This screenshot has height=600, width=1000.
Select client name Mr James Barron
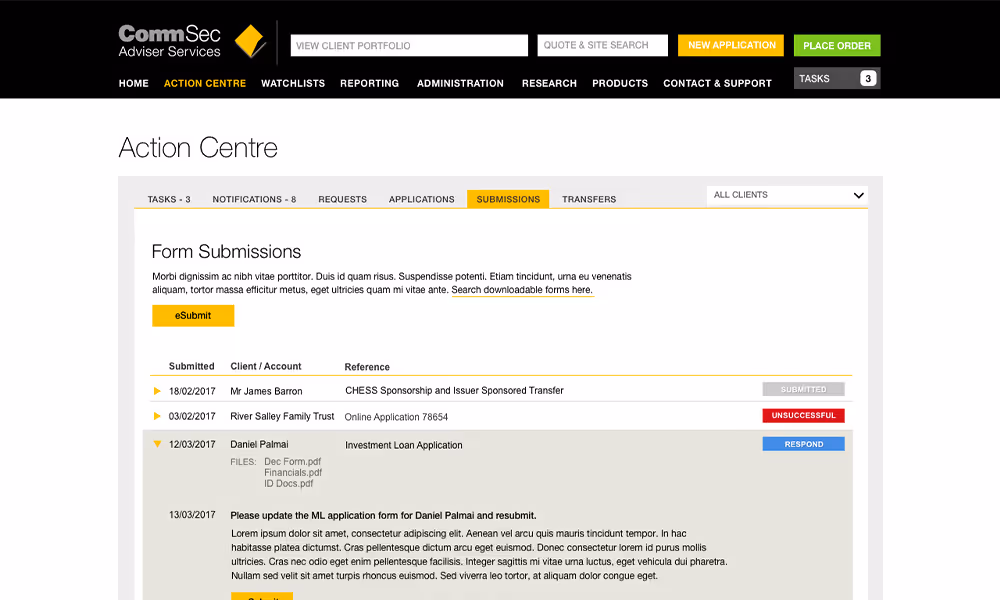(267, 391)
